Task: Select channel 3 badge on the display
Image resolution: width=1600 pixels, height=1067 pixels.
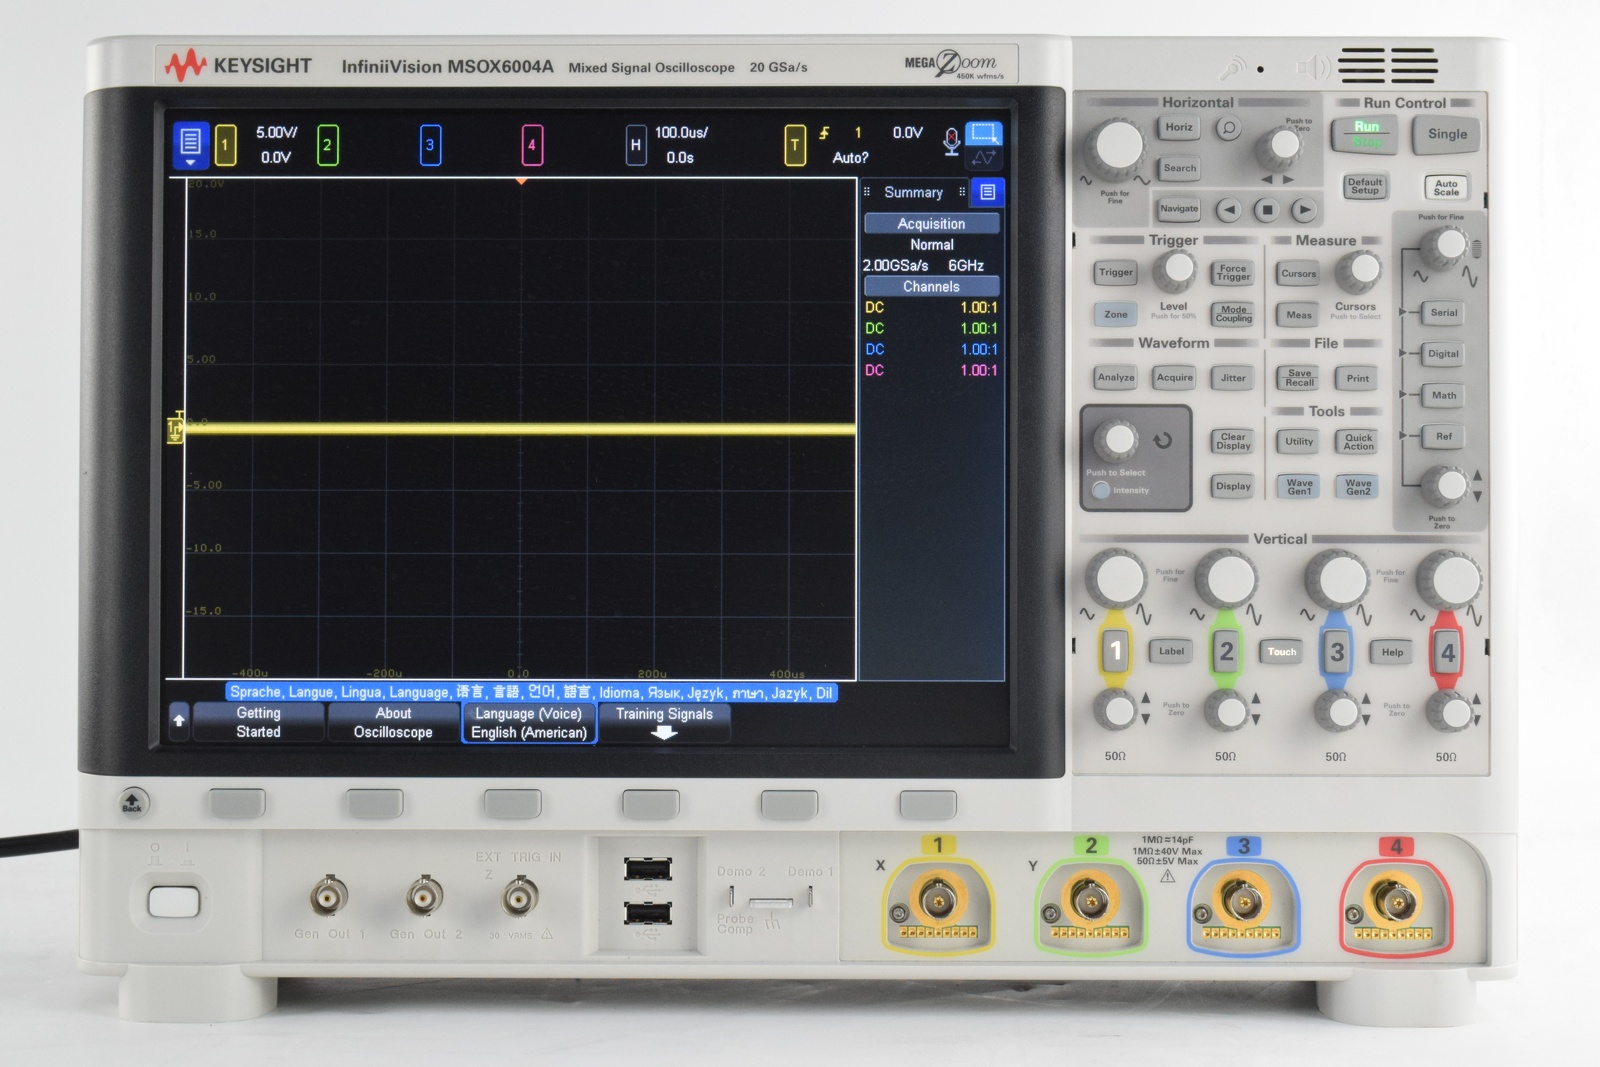Action: (x=430, y=145)
